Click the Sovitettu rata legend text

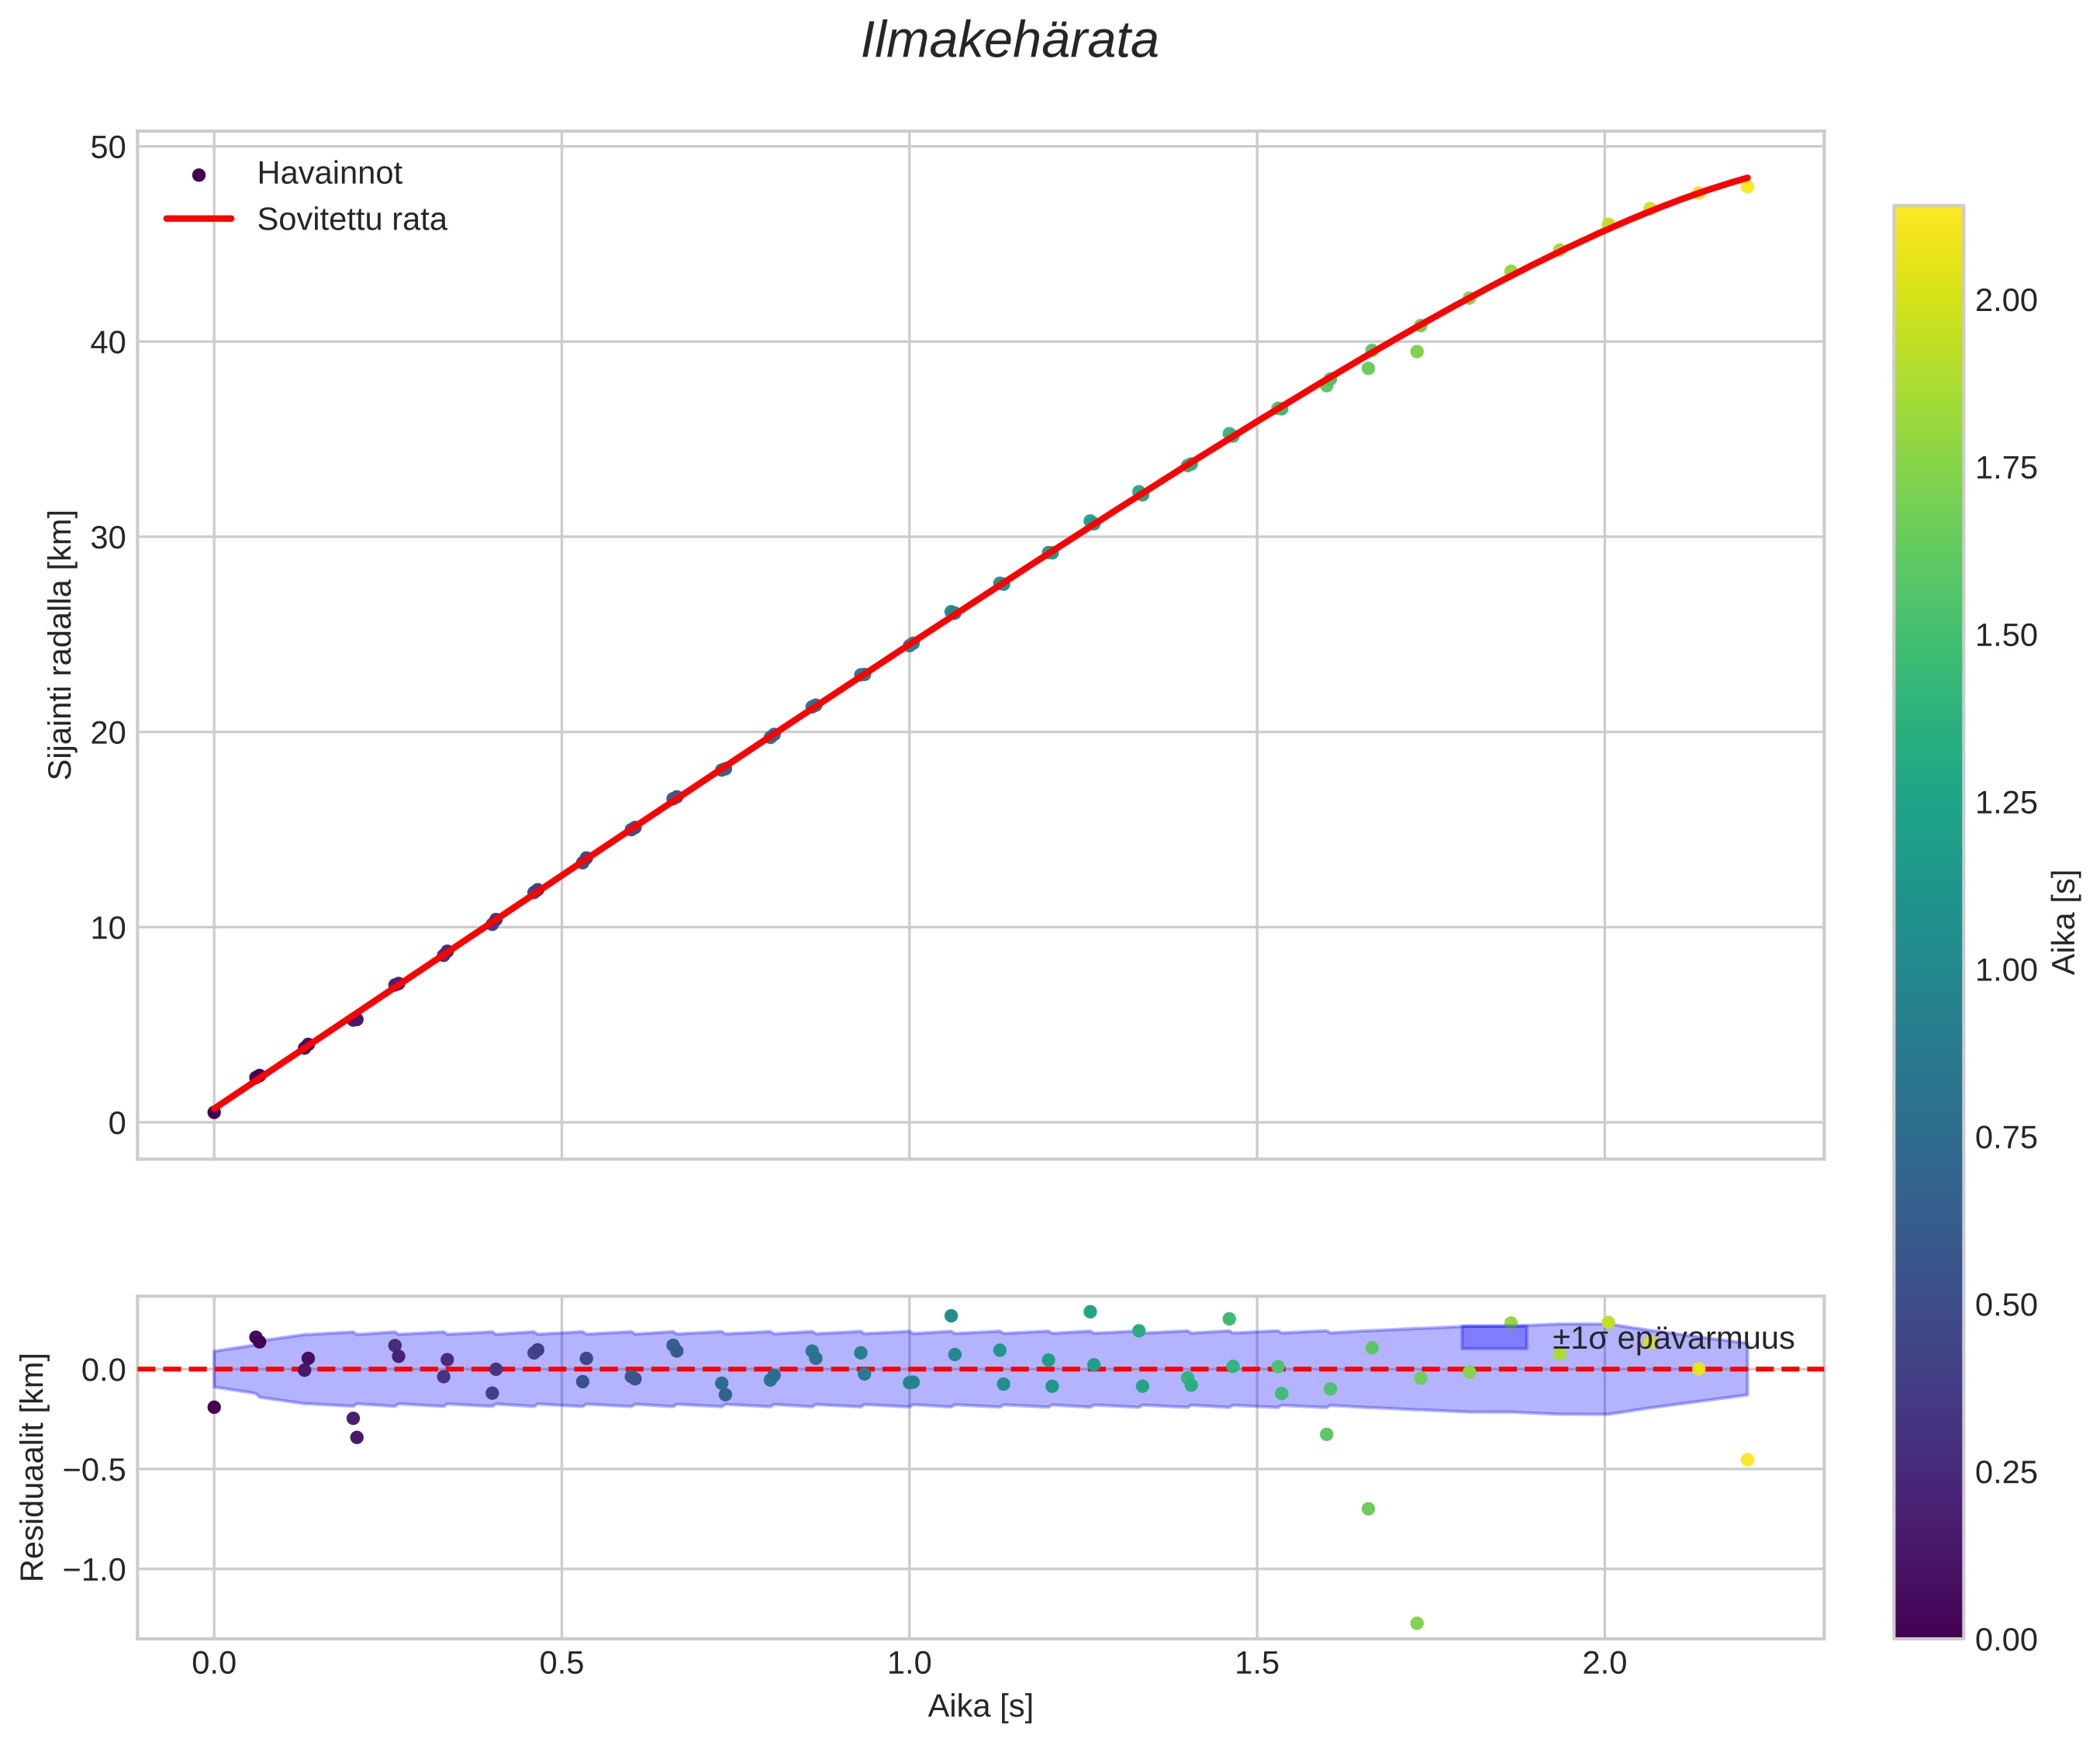click(x=351, y=220)
